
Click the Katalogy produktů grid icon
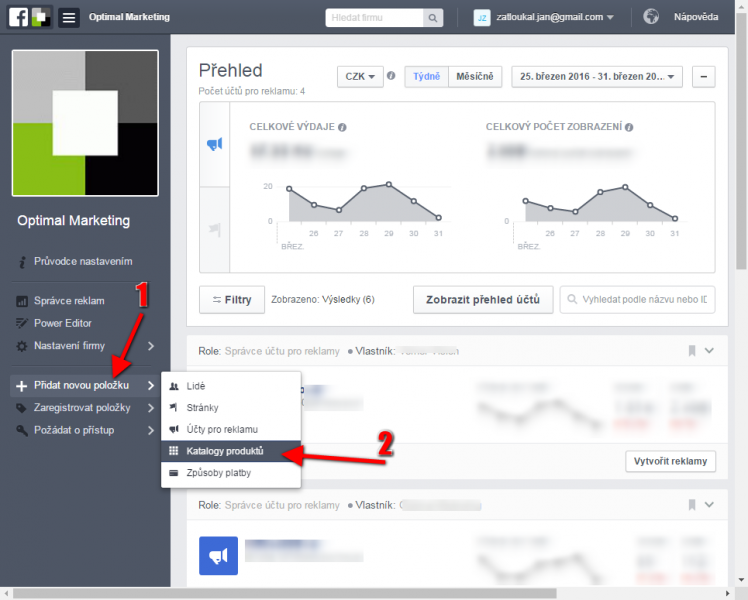point(174,451)
